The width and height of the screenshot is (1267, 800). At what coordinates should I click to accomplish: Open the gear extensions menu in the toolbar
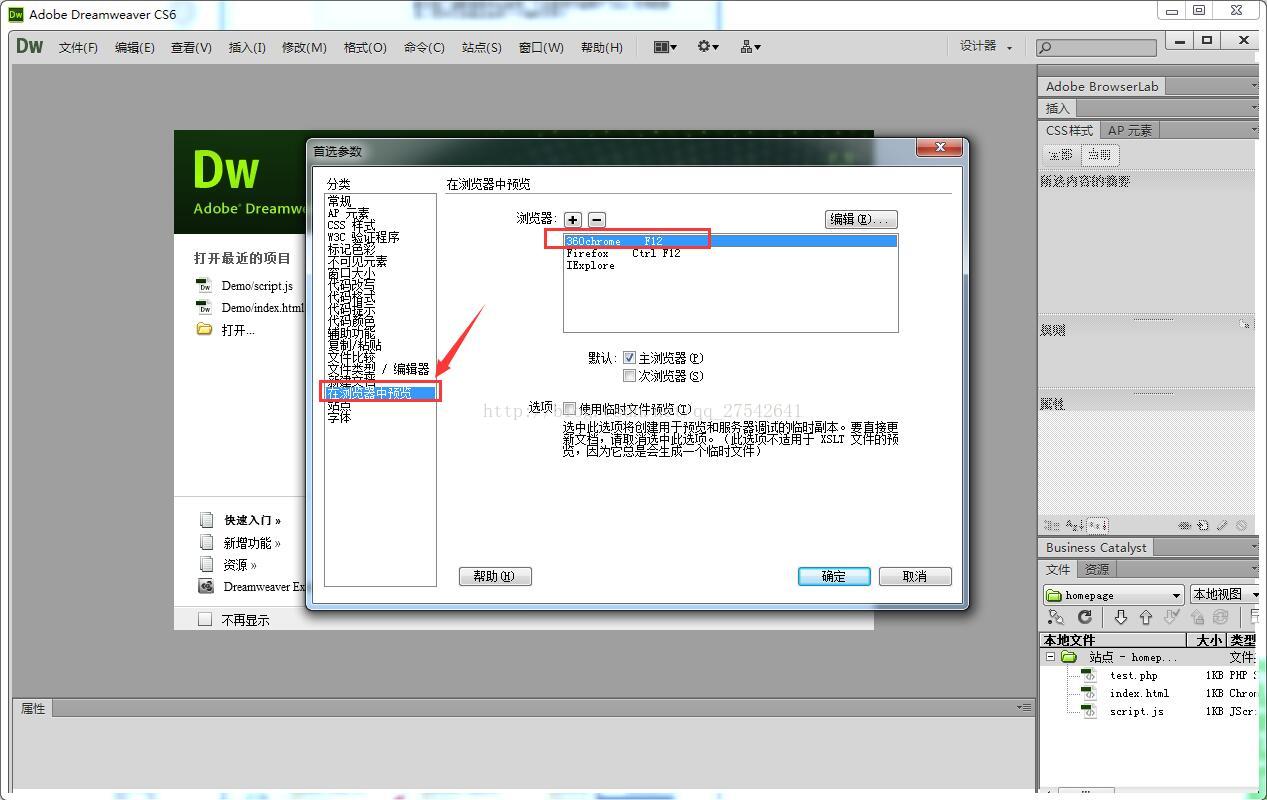tap(708, 47)
